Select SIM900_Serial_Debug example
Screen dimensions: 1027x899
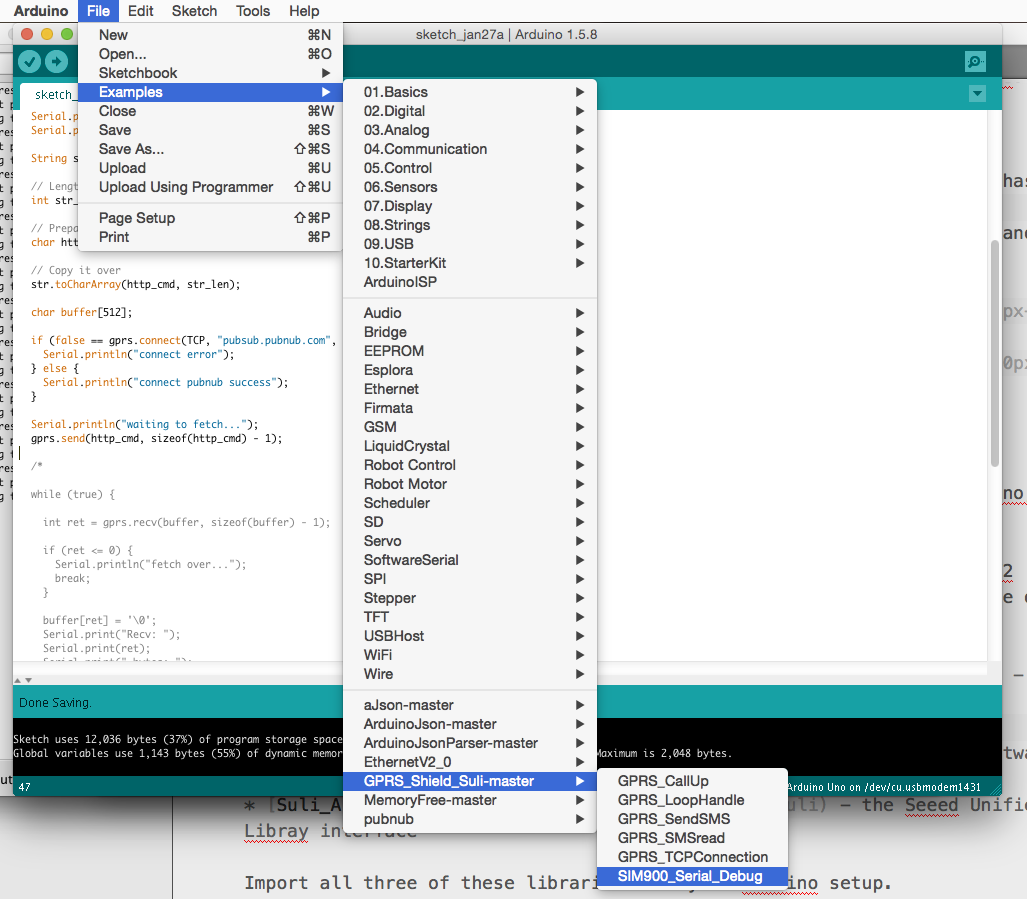pyautogui.click(x=689, y=876)
